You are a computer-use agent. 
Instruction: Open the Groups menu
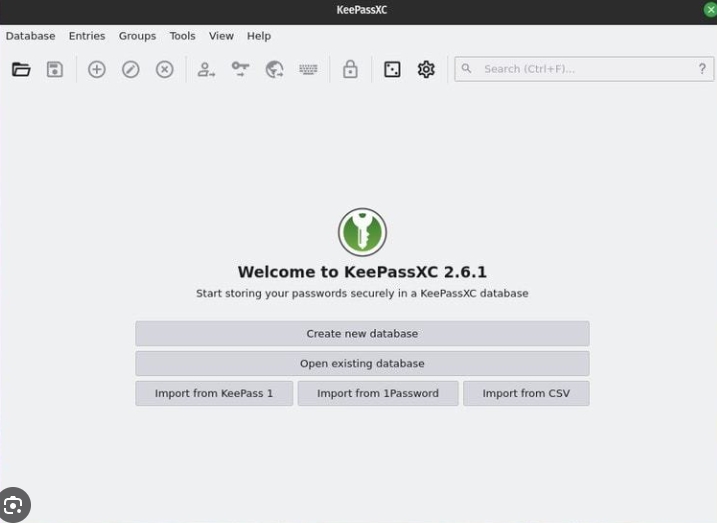[137, 36]
